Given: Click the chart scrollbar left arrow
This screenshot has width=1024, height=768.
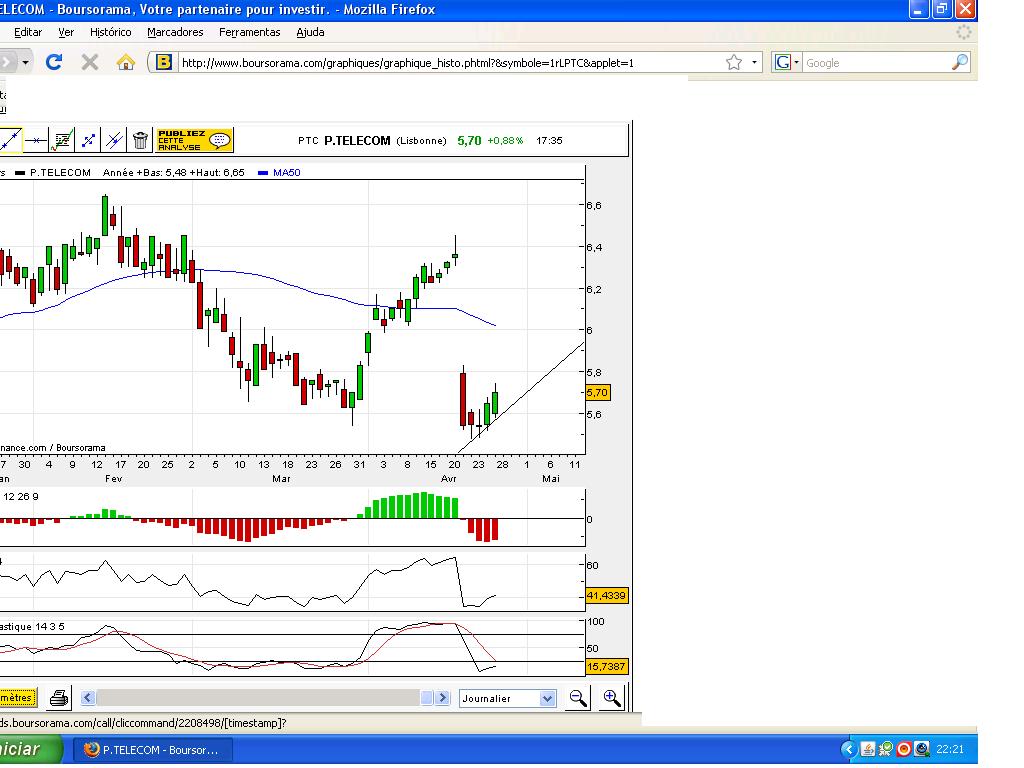Looking at the screenshot, I should click(88, 697).
